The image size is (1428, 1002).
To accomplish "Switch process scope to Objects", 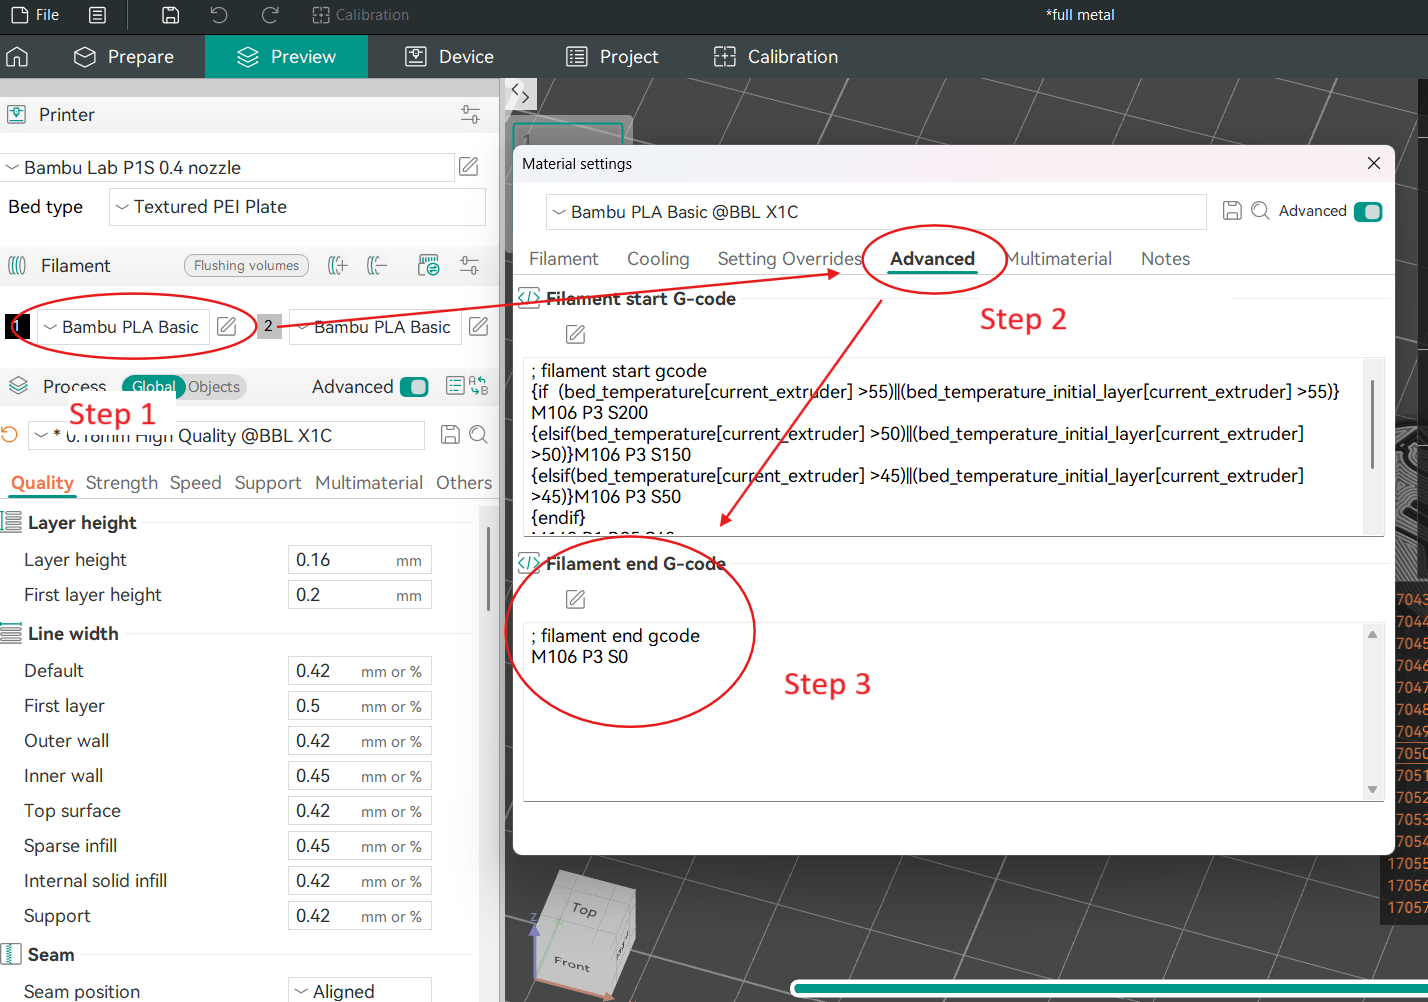I will click(214, 387).
